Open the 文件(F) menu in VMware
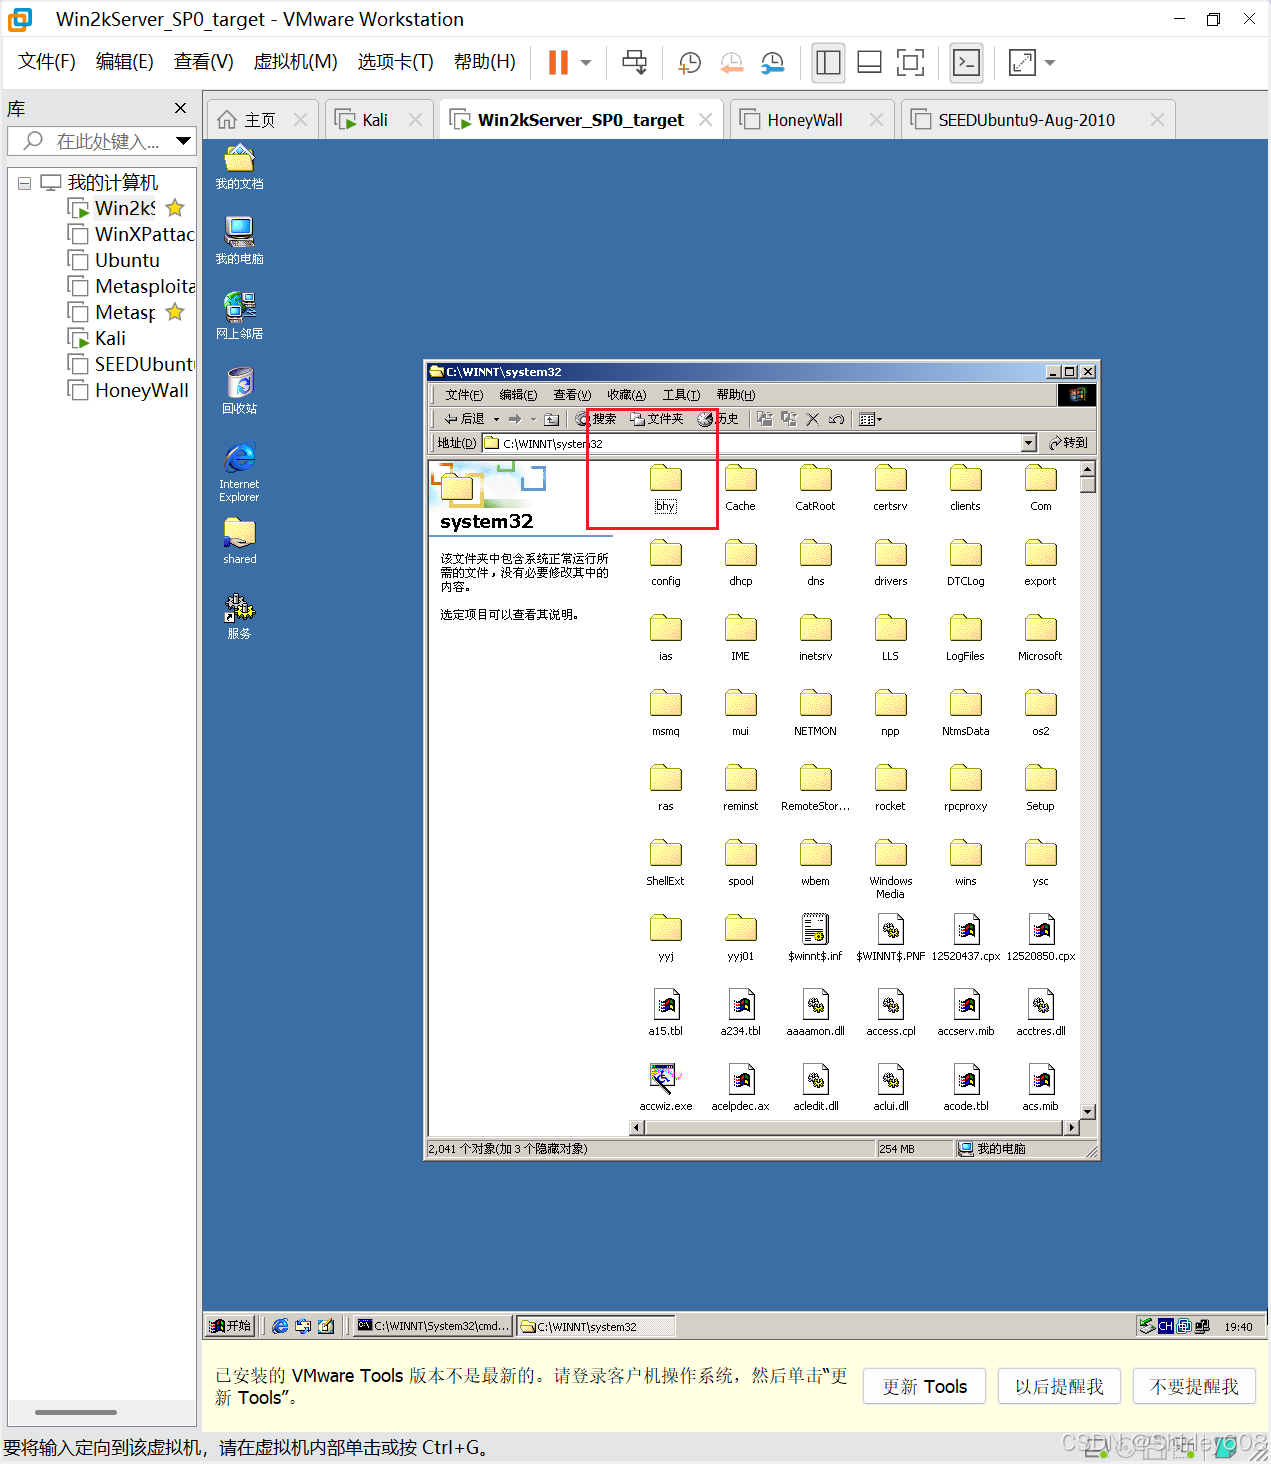The height and width of the screenshot is (1464, 1271). [46, 62]
